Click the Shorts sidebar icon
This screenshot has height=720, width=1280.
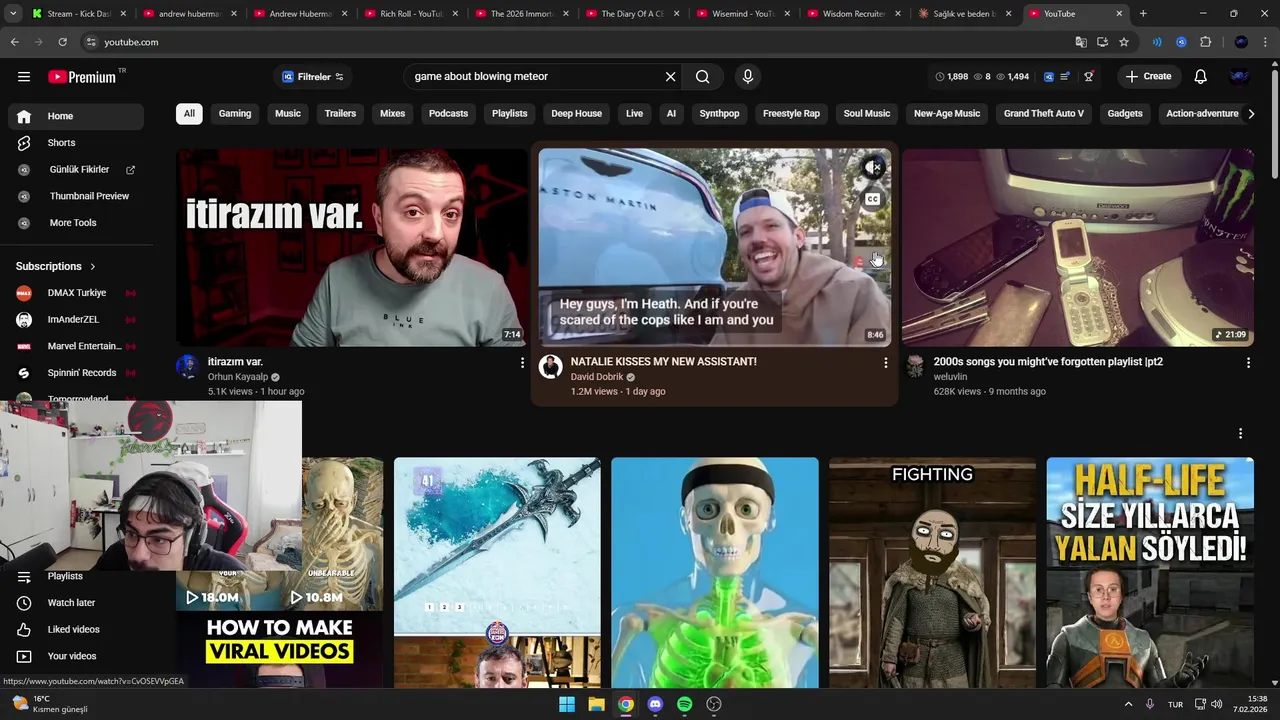pyautogui.click(x=24, y=143)
